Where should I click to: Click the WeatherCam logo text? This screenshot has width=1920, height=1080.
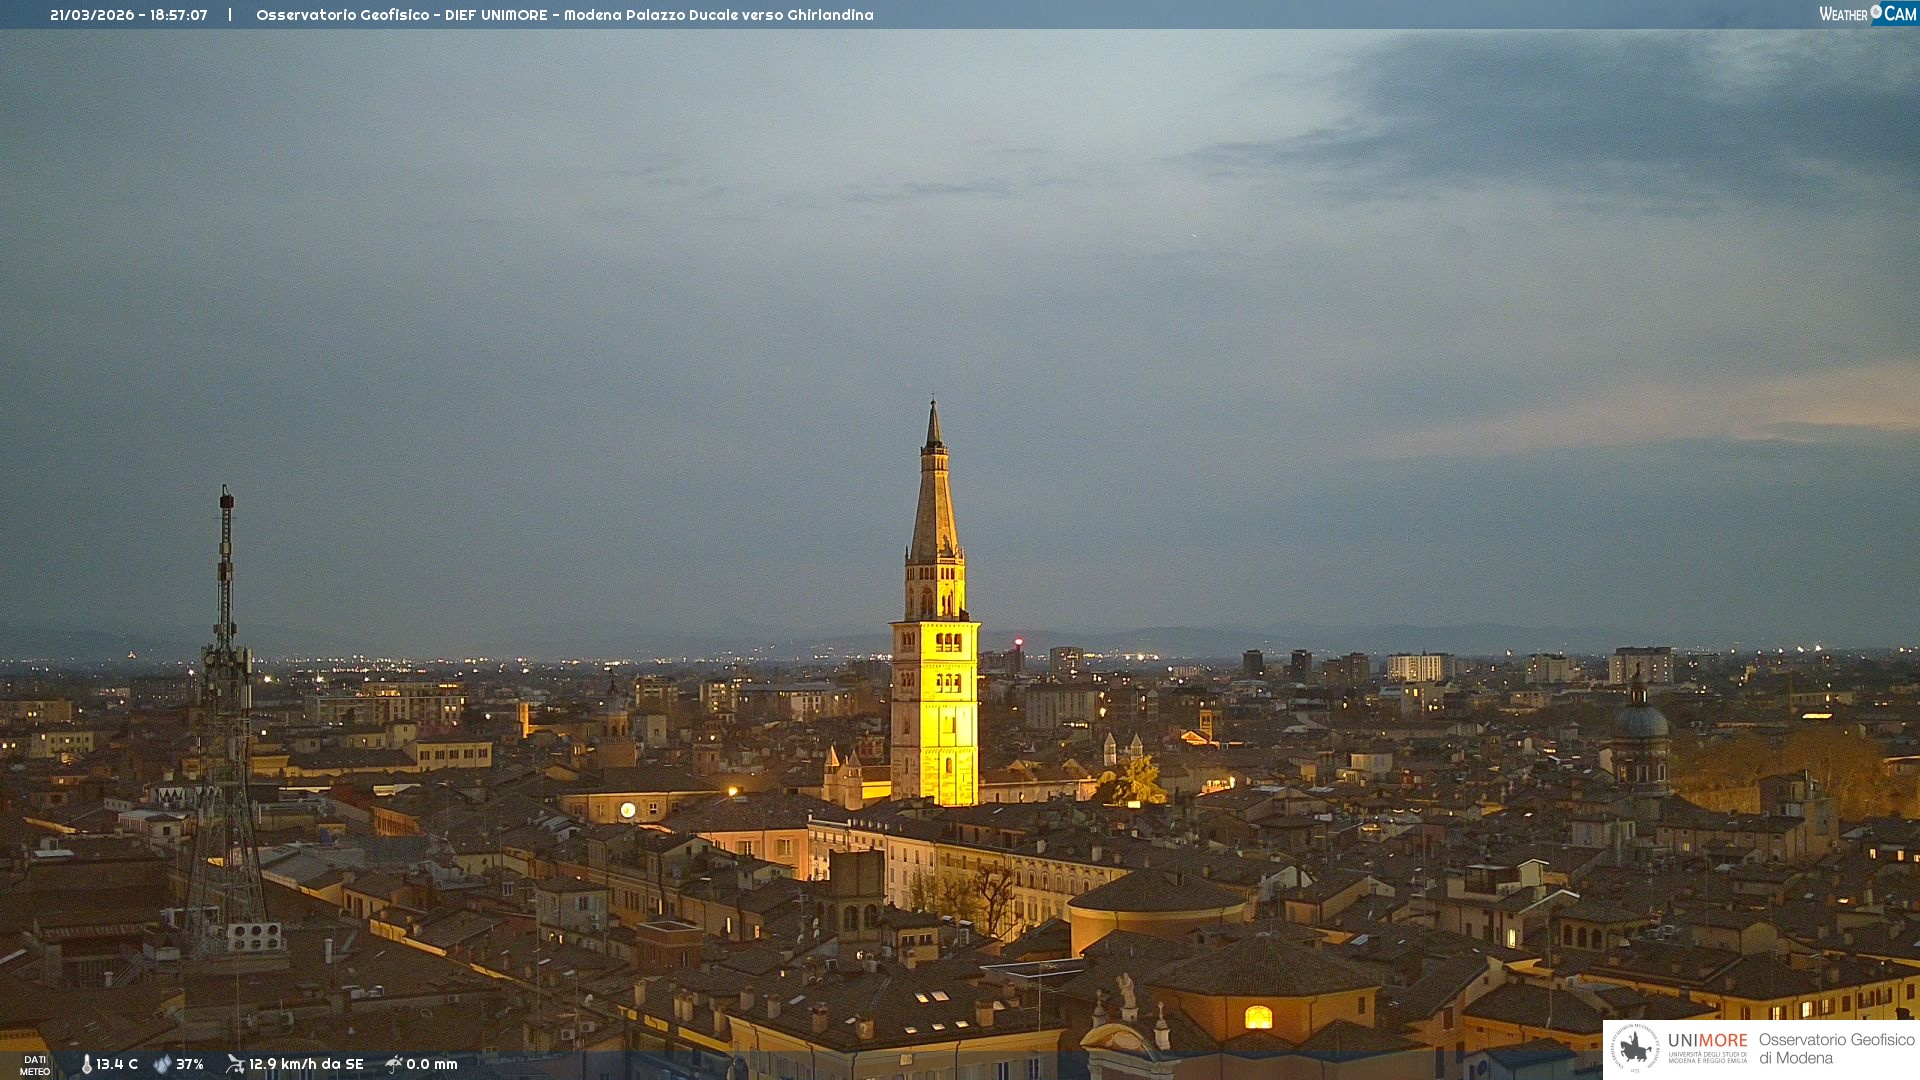click(1843, 14)
